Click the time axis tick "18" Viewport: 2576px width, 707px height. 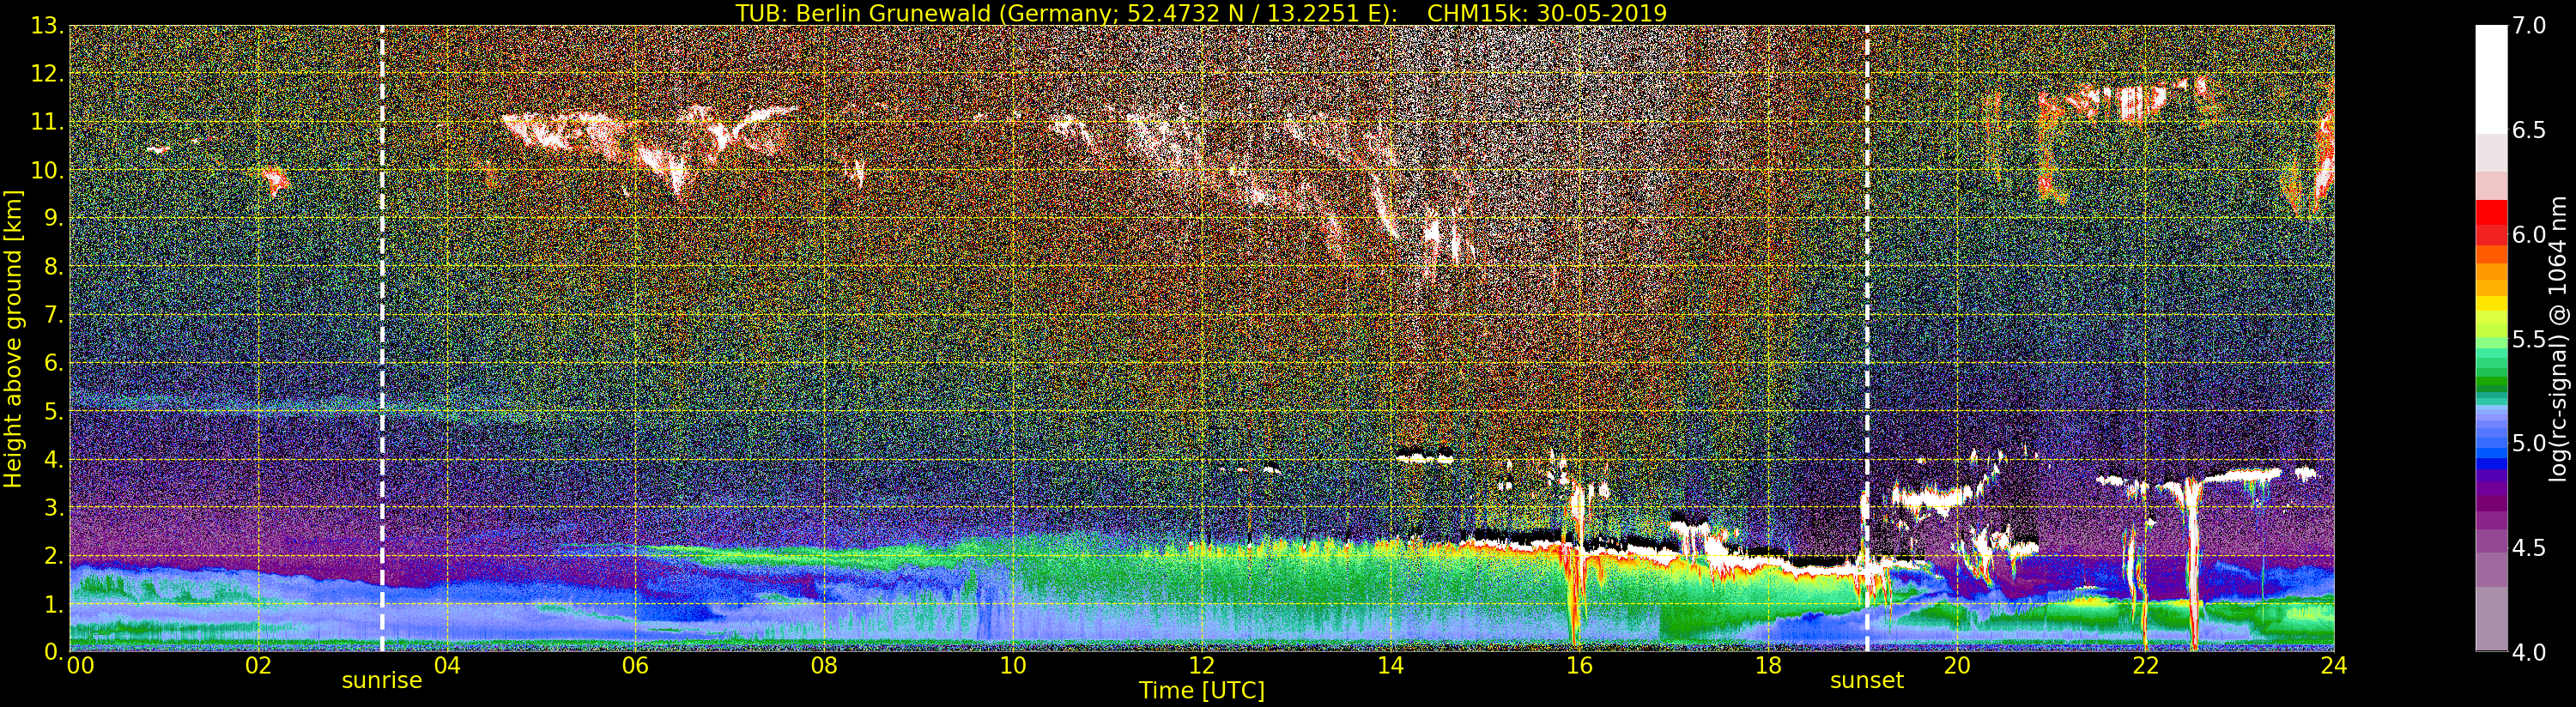(x=1768, y=666)
